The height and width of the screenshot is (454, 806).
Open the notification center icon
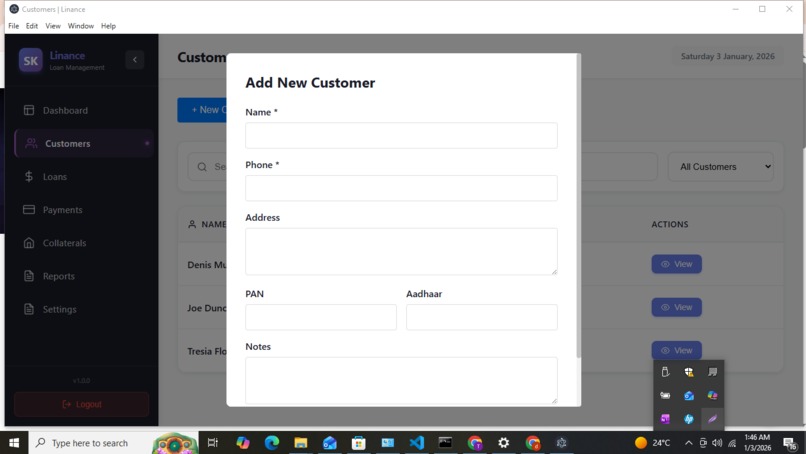point(790,443)
